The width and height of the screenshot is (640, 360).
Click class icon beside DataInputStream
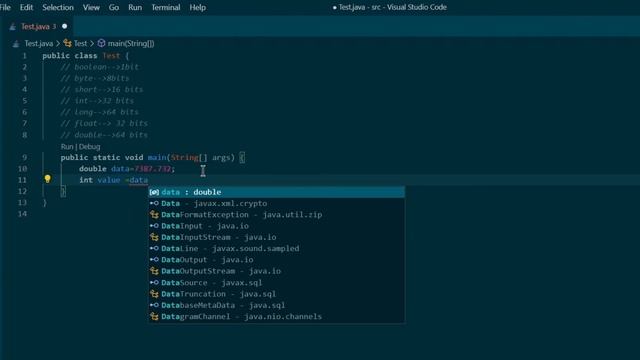point(154,237)
